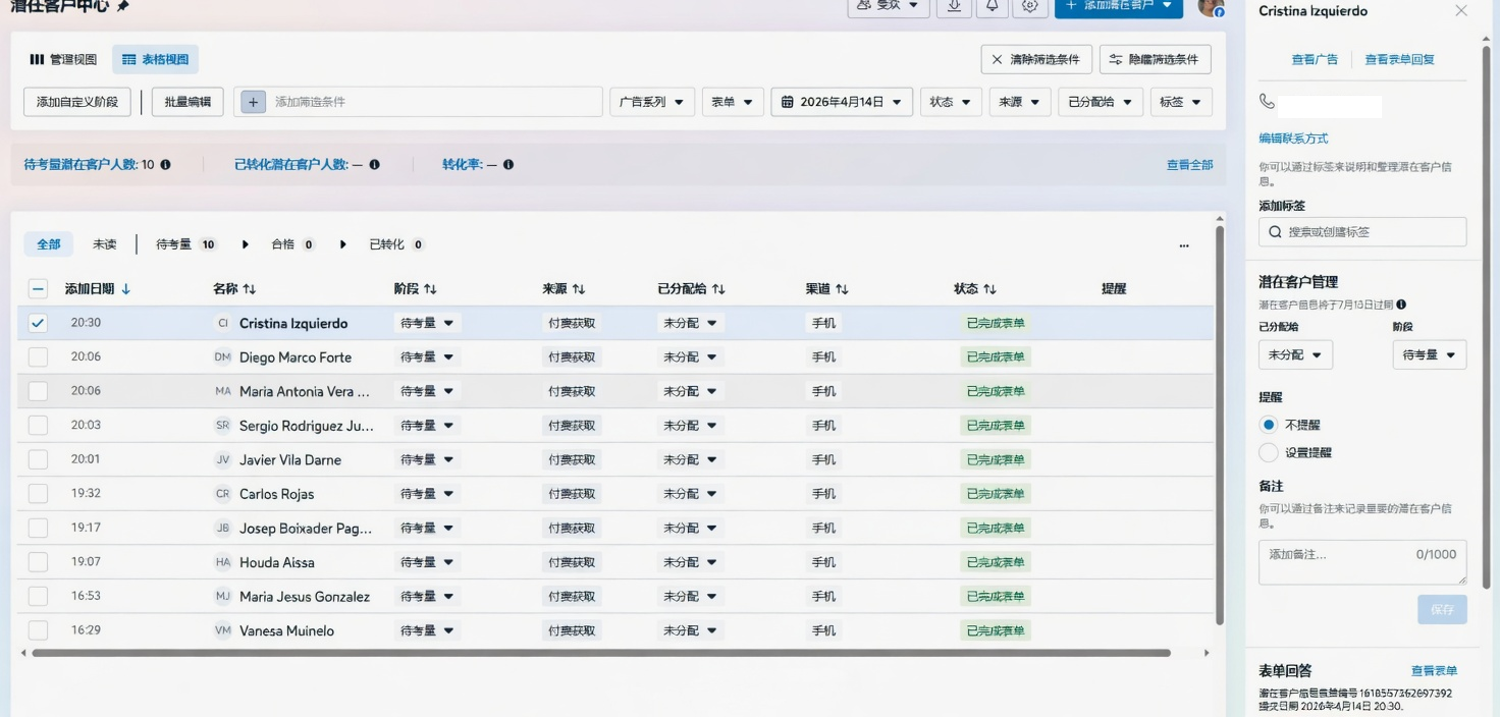Click the 清除筛选条件 button
Screen dimensions: 1500x717
coord(1037,59)
